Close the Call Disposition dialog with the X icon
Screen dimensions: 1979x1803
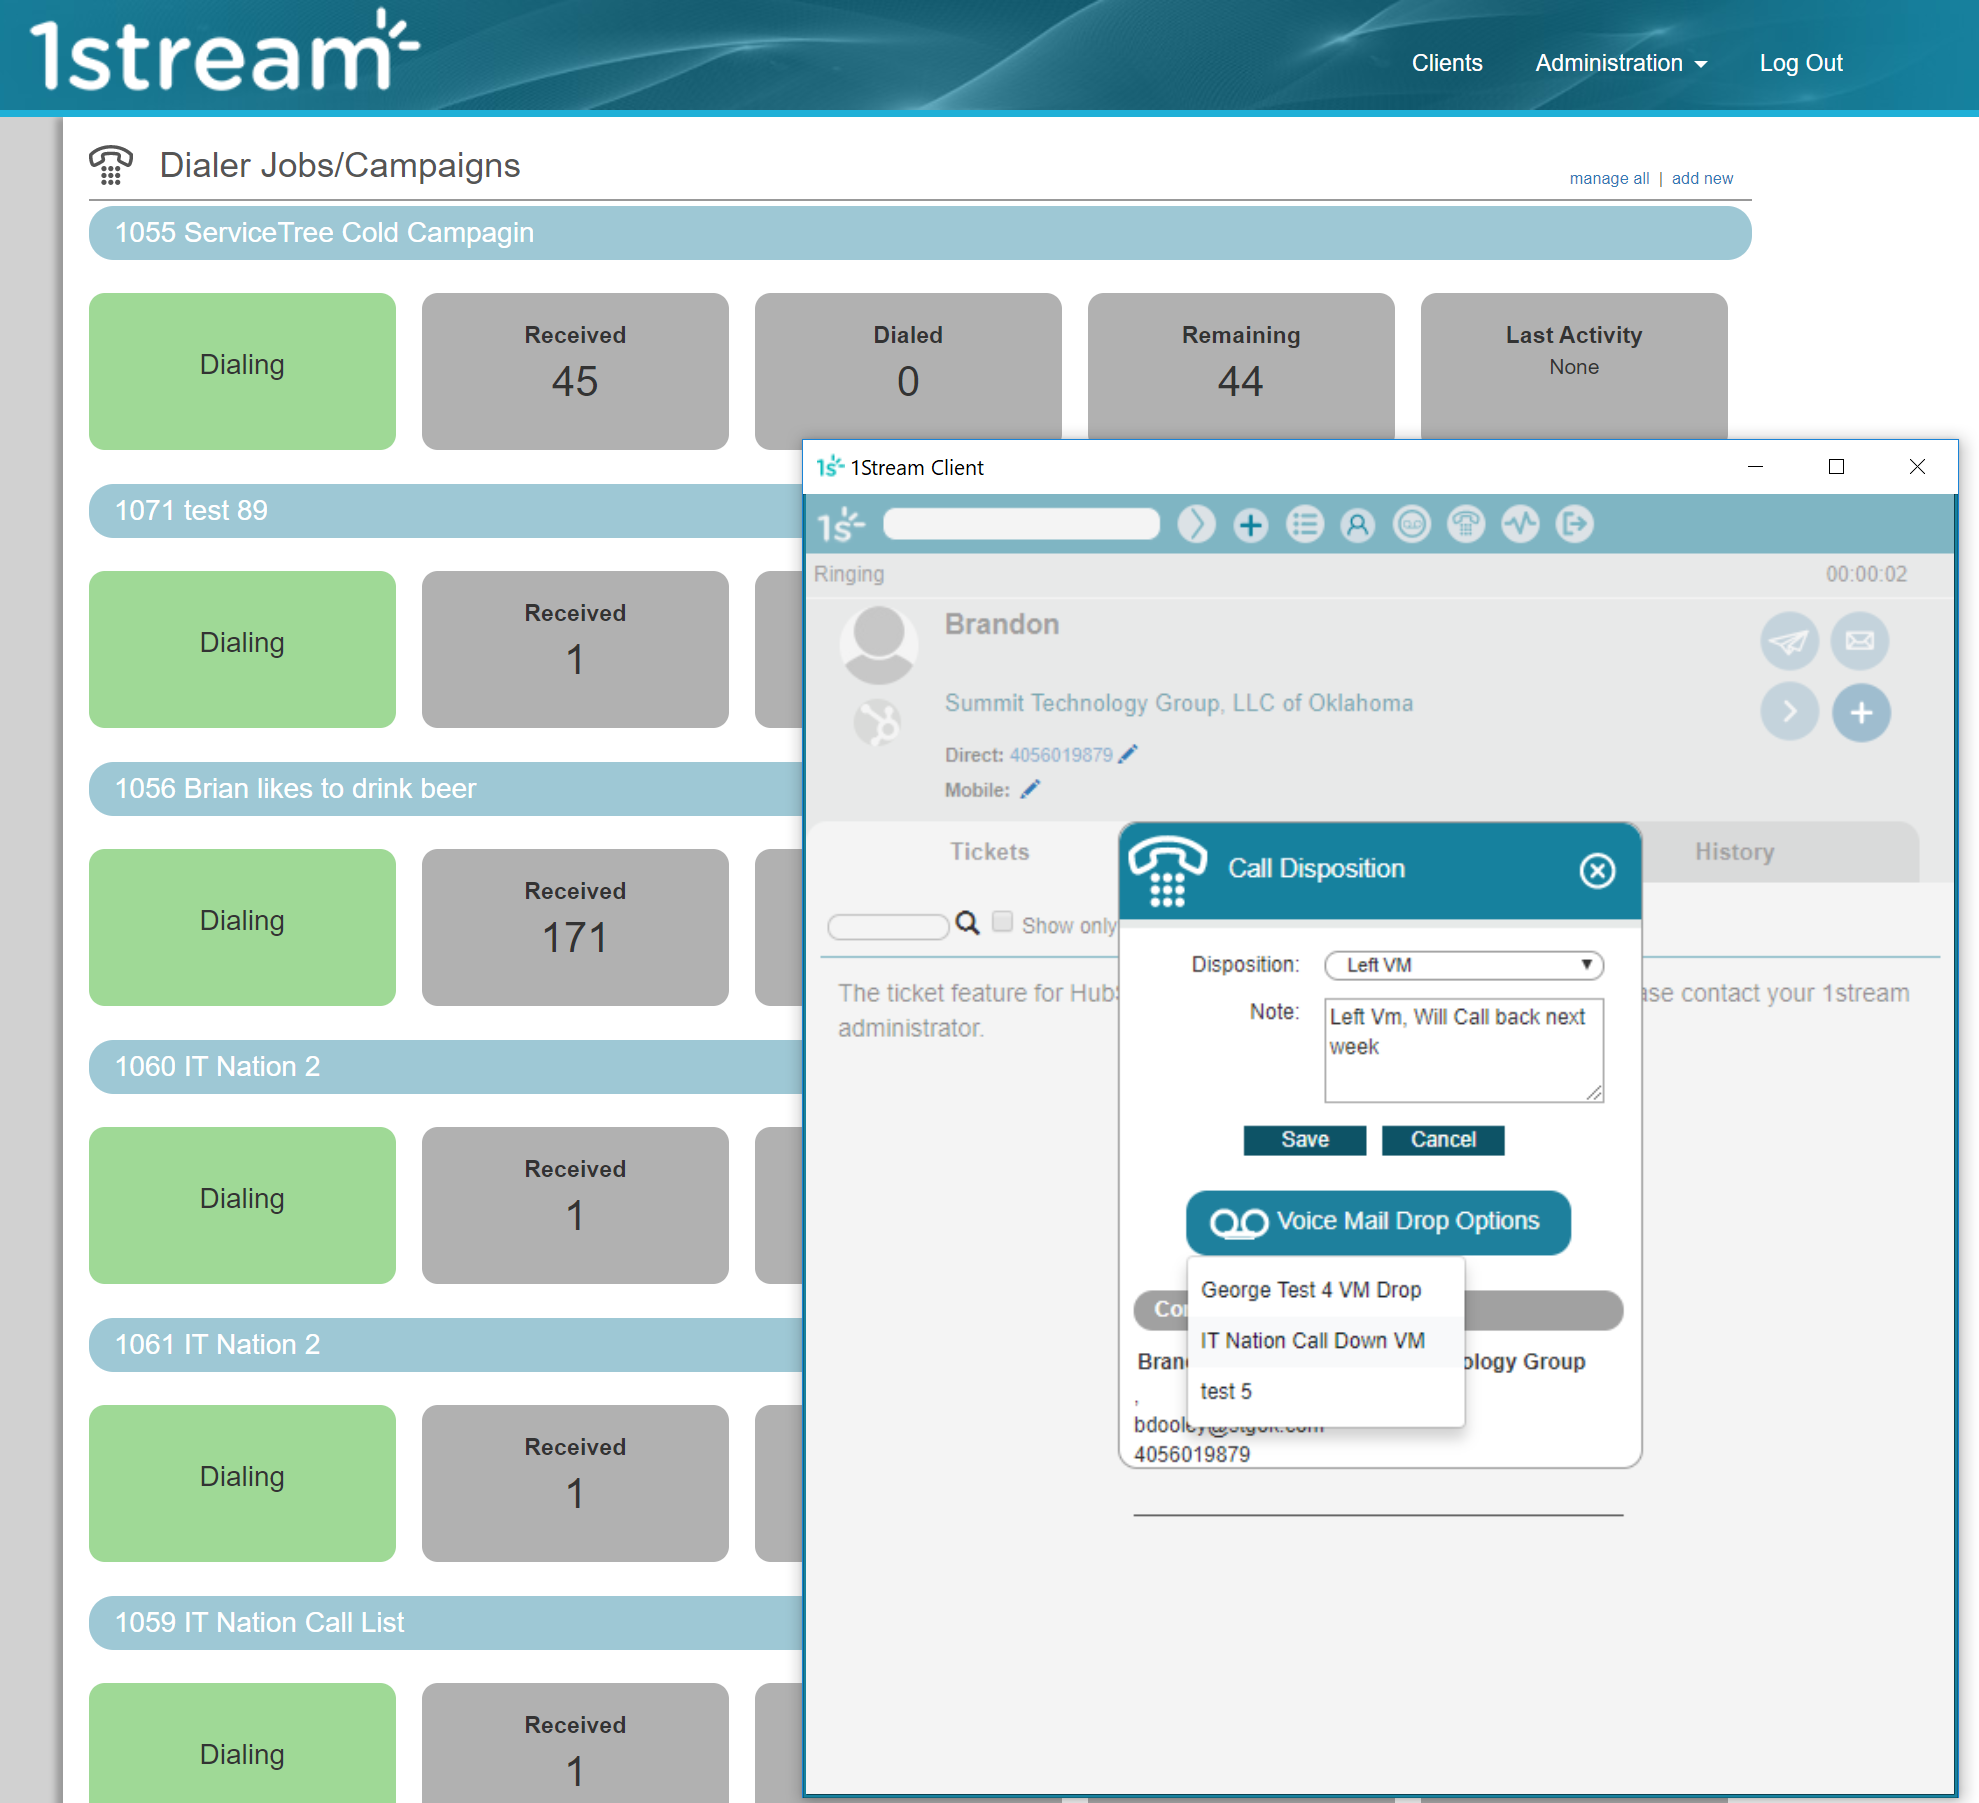pos(1597,870)
